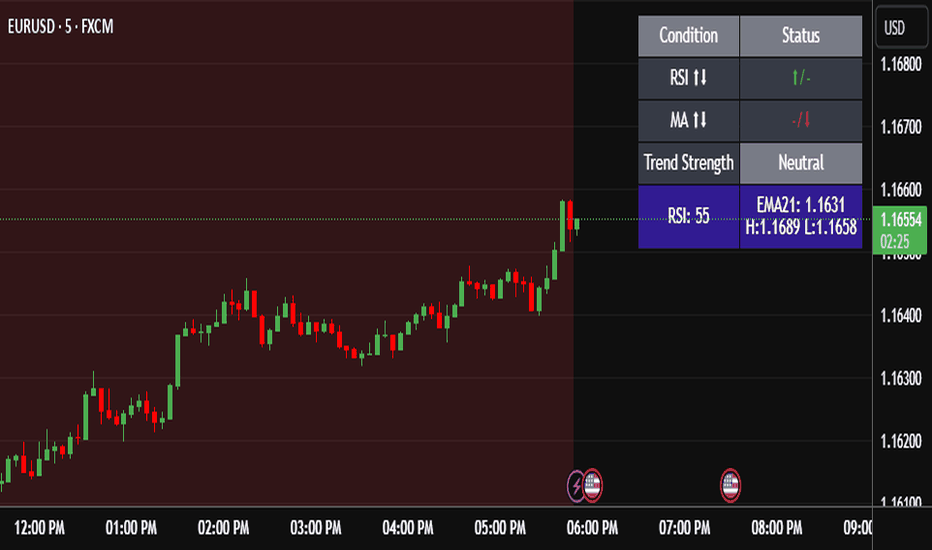Click the 1.16800 price axis label
This screenshot has height=550, width=932.
900,64
